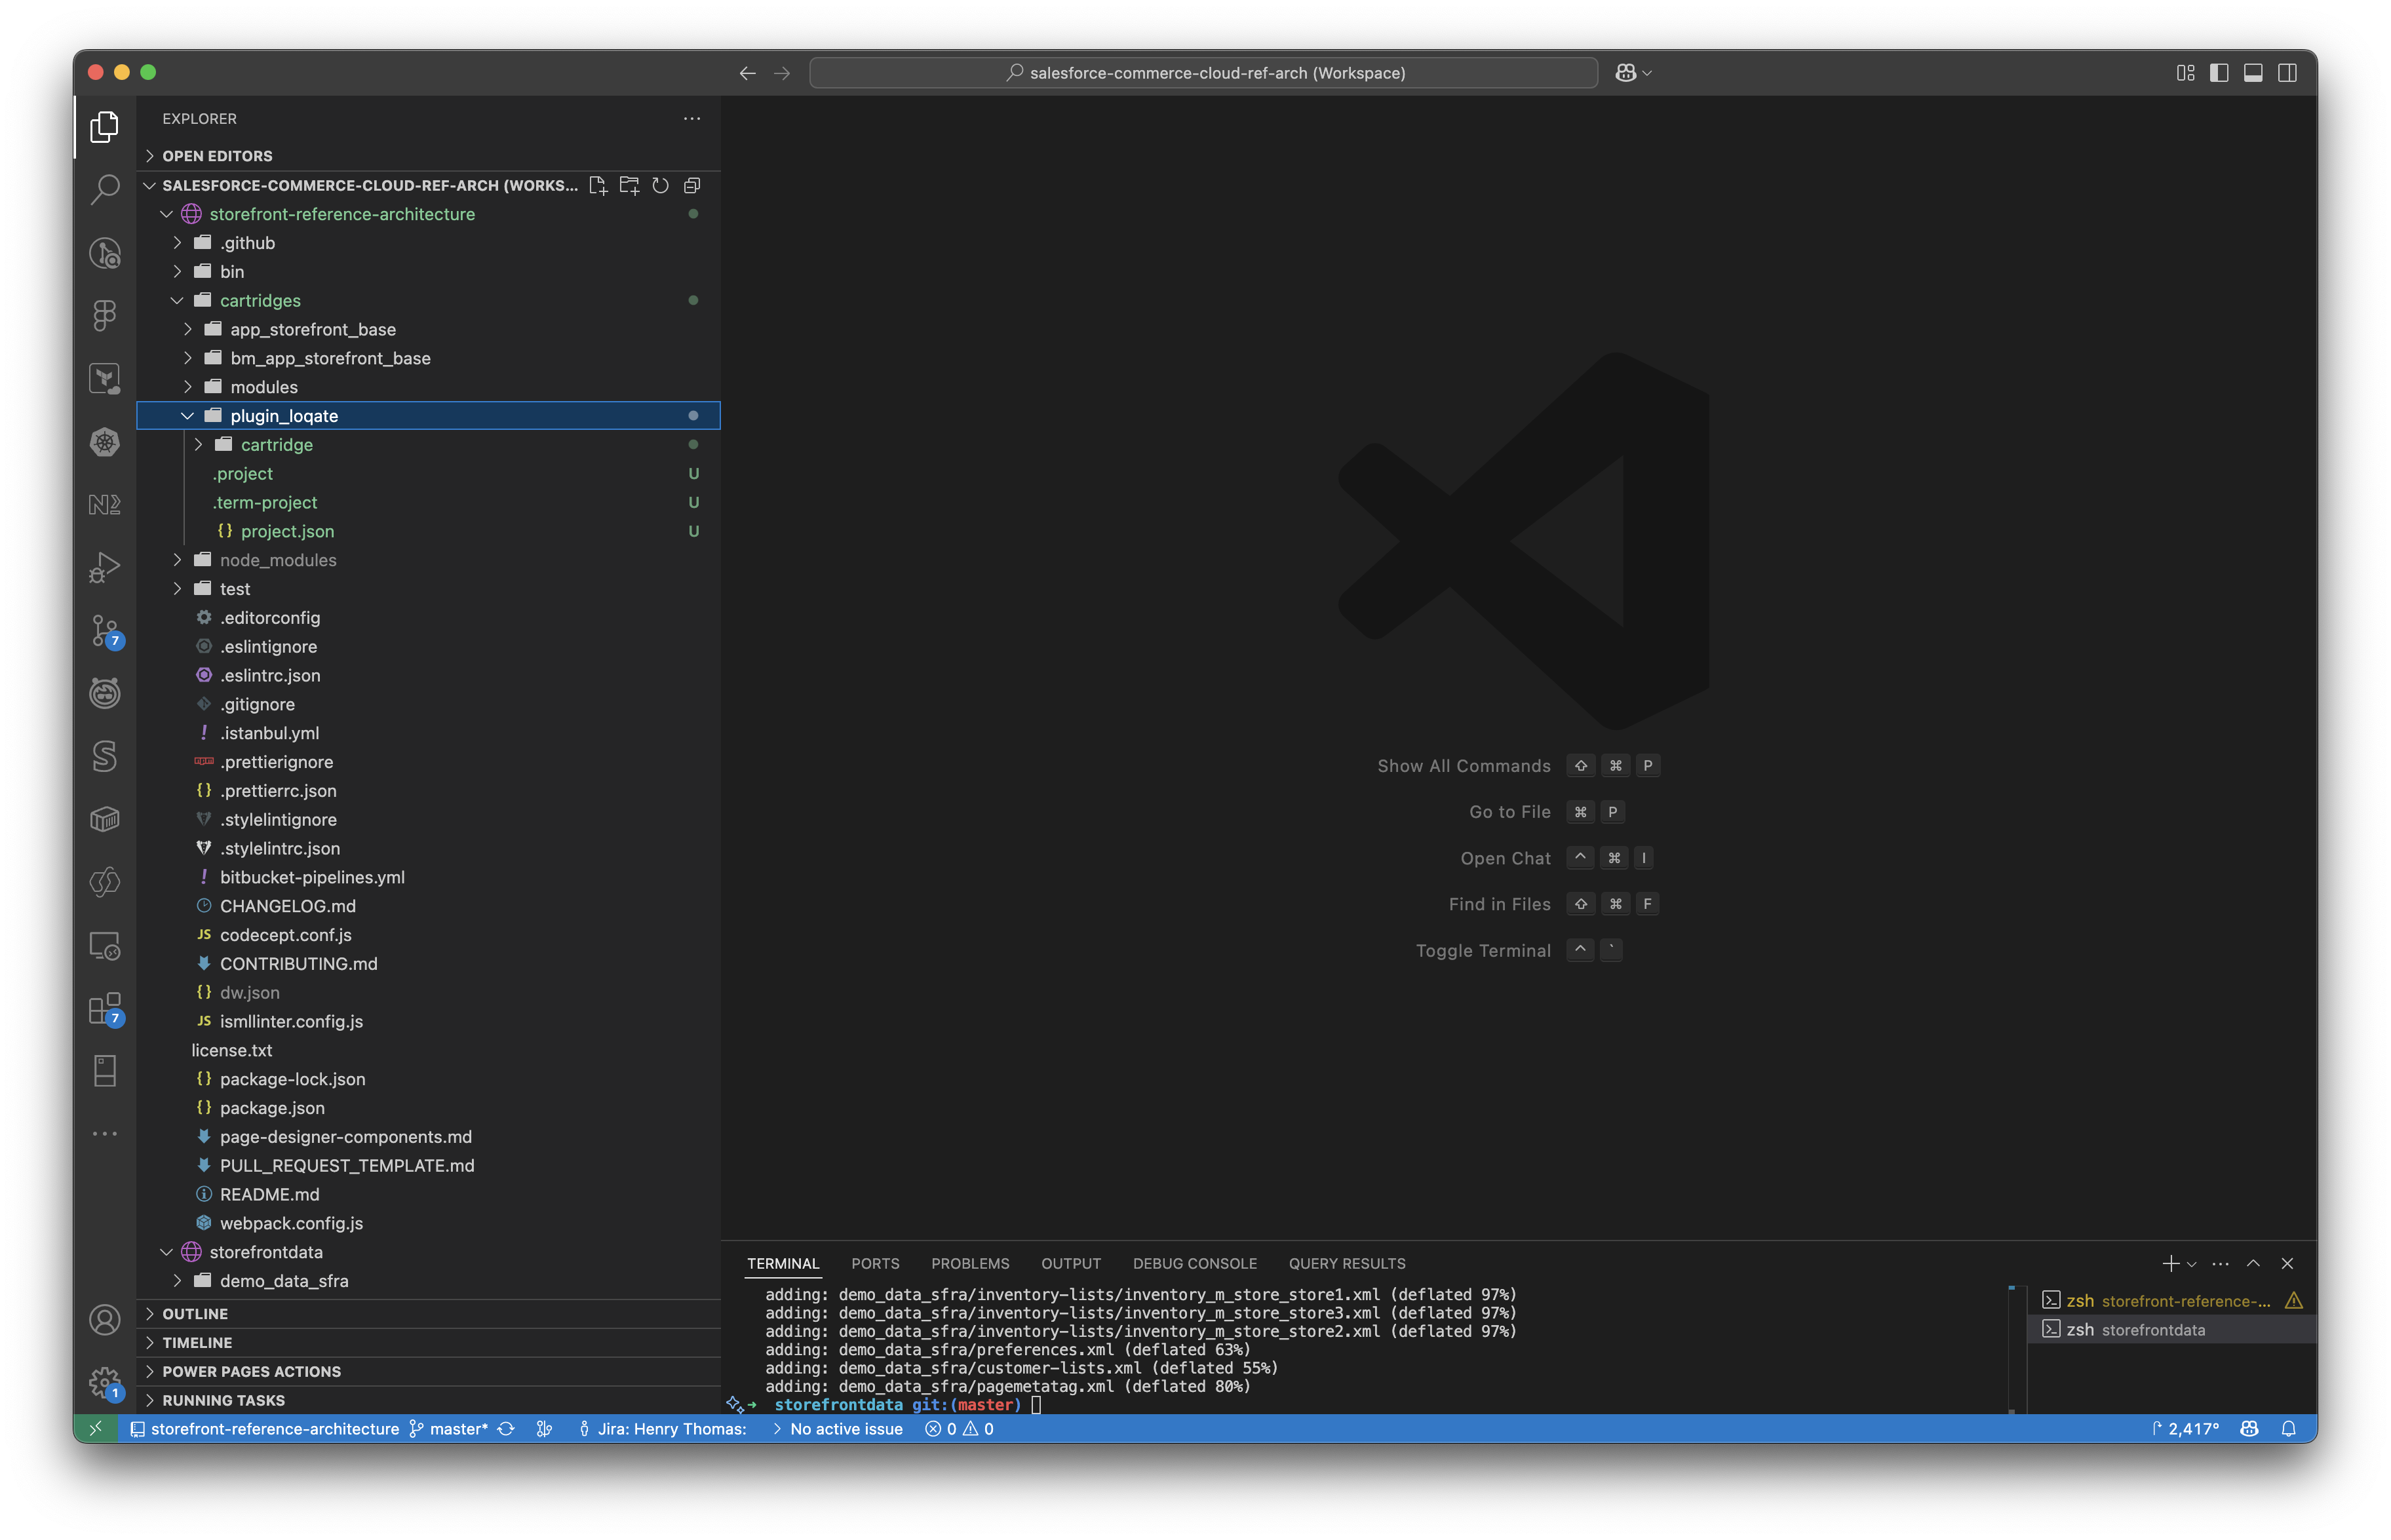Image resolution: width=2391 pixels, height=1540 pixels.
Task: Switch to PORTS panel tab
Action: 875,1264
